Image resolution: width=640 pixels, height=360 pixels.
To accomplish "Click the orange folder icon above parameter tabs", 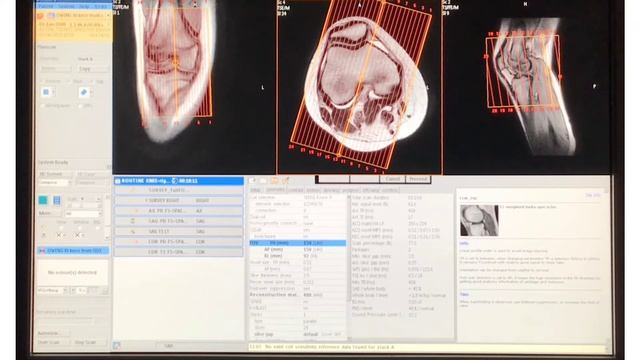I will (x=274, y=180).
